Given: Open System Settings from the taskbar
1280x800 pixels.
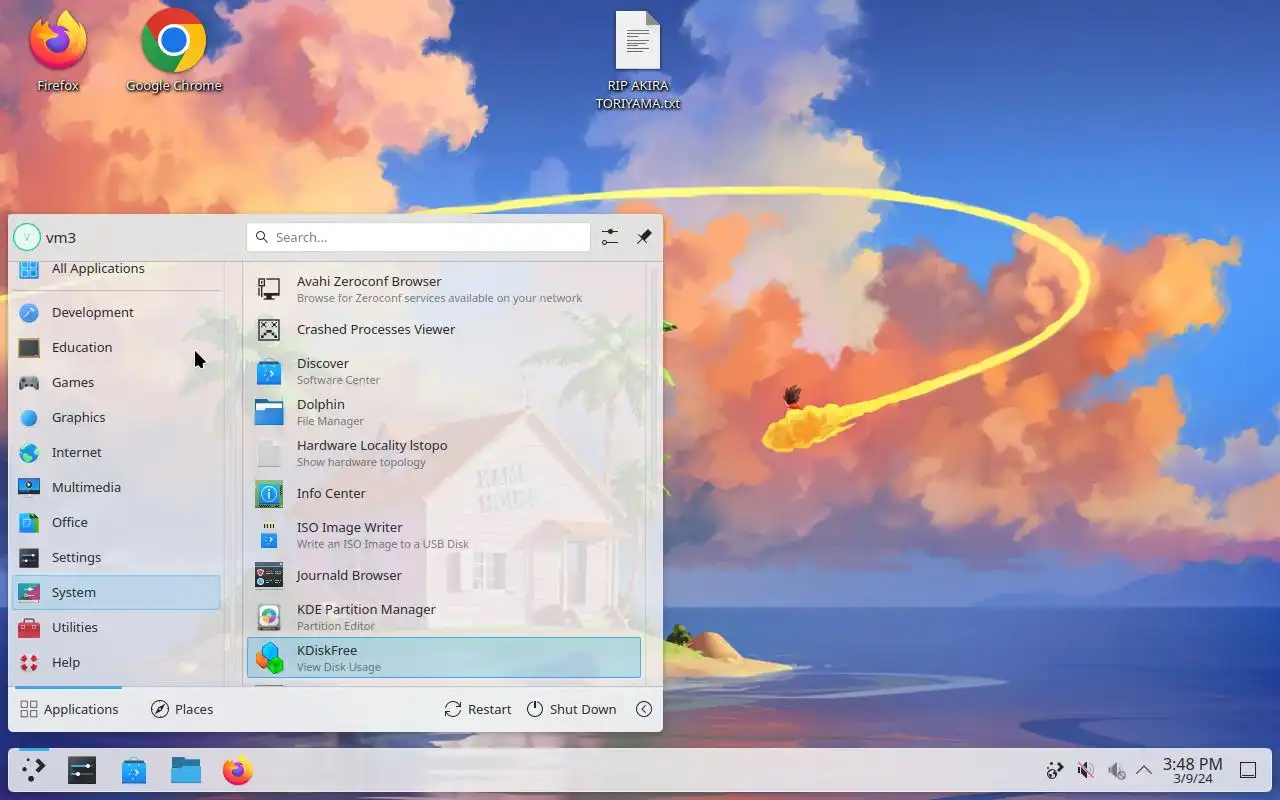Looking at the screenshot, I should (82, 770).
